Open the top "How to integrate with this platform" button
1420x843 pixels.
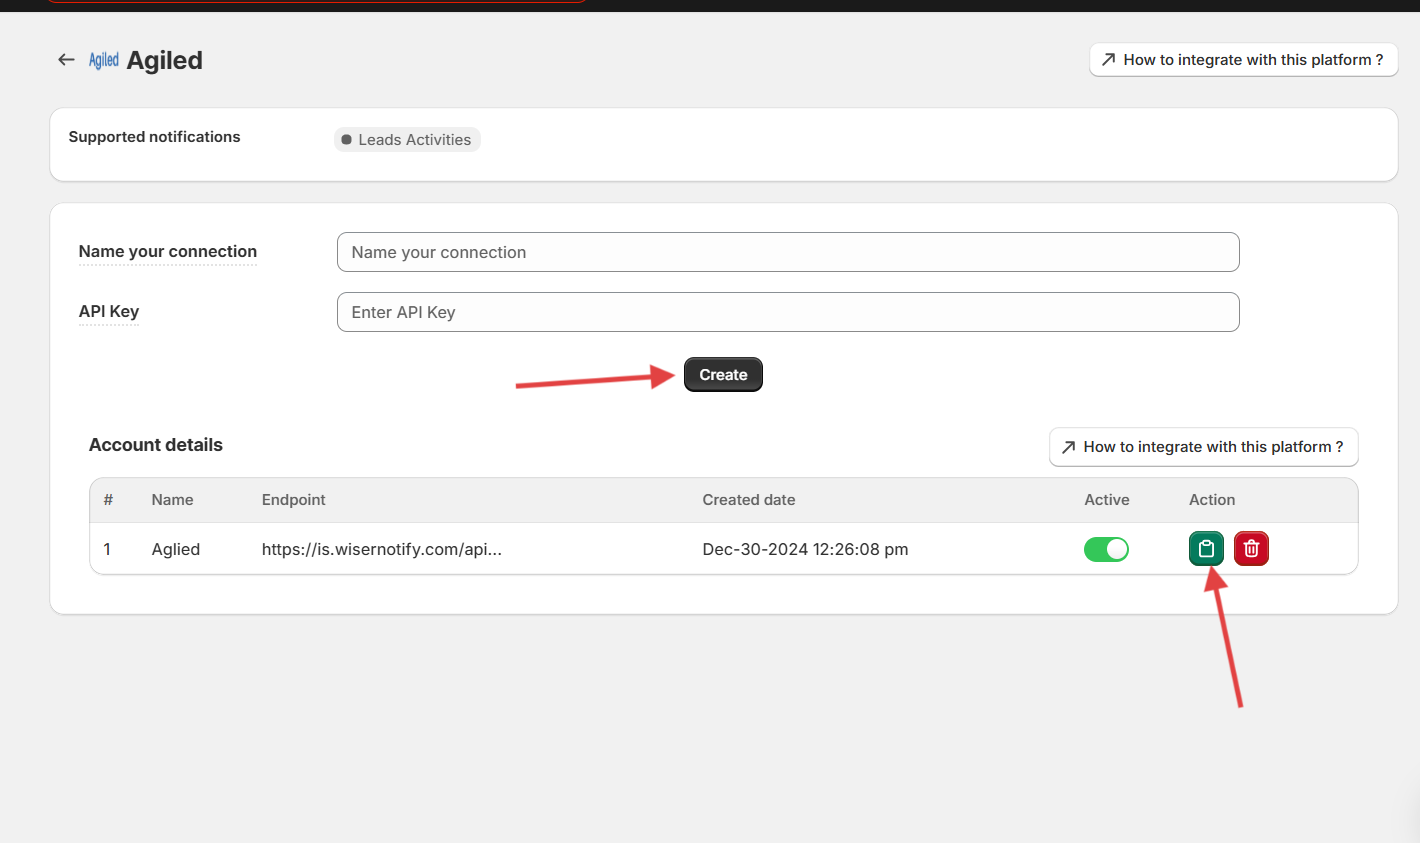[x=1243, y=60]
